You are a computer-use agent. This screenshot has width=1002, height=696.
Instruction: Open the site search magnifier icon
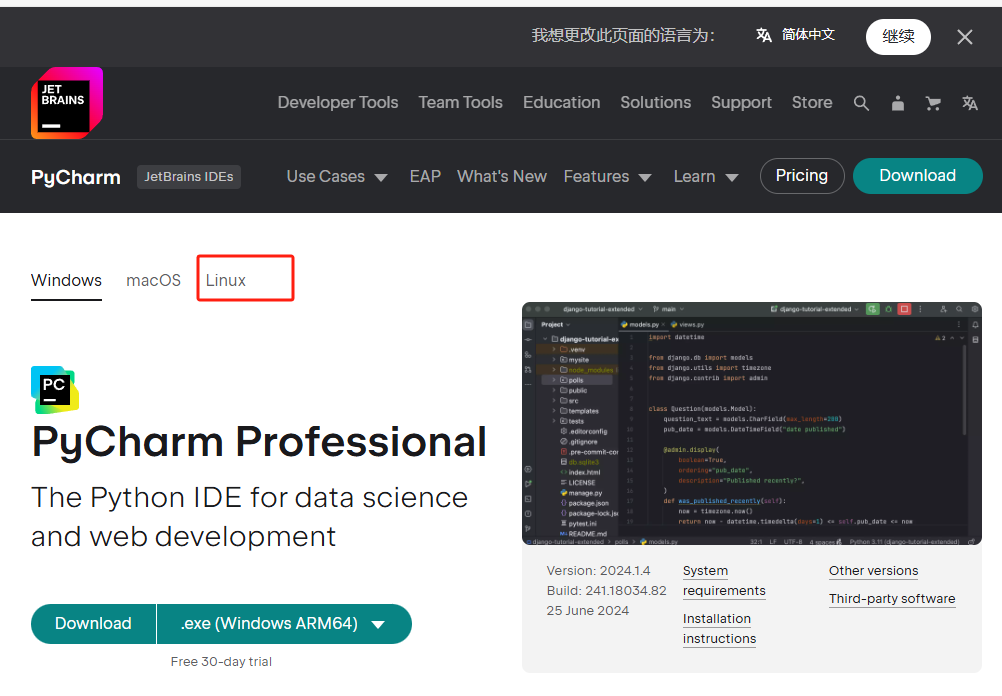coord(861,103)
